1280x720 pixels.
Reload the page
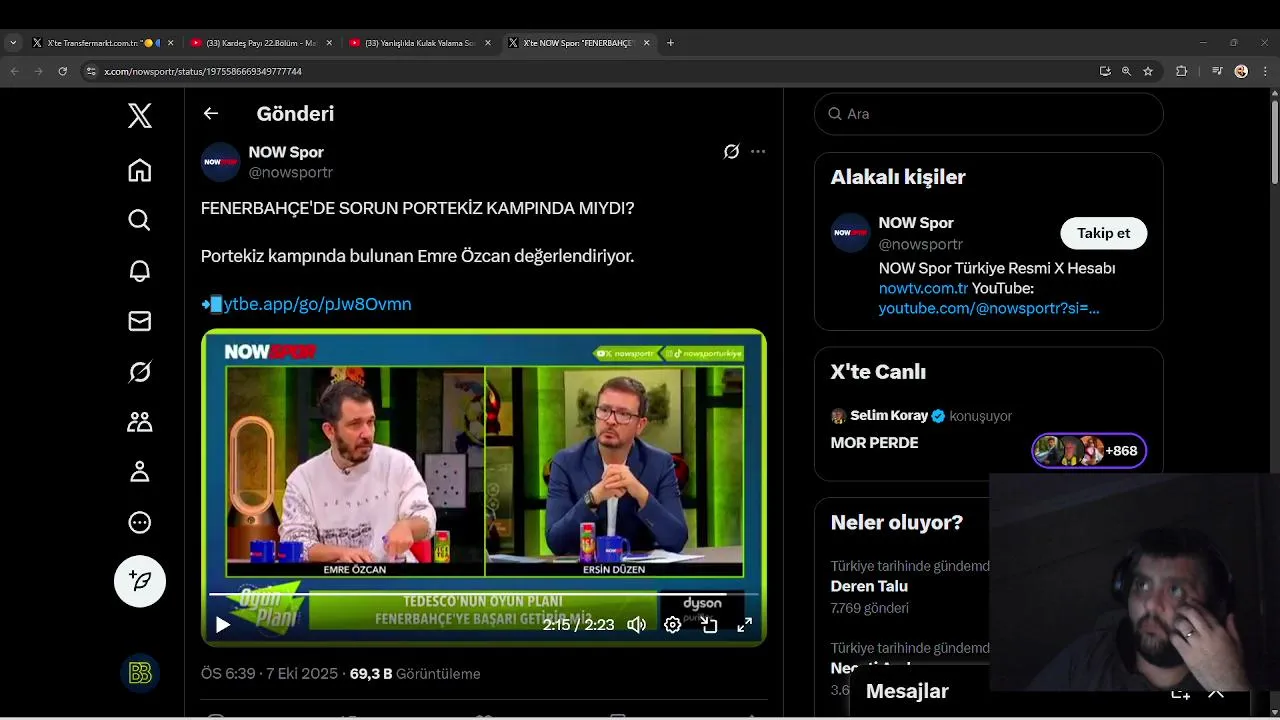coord(62,71)
